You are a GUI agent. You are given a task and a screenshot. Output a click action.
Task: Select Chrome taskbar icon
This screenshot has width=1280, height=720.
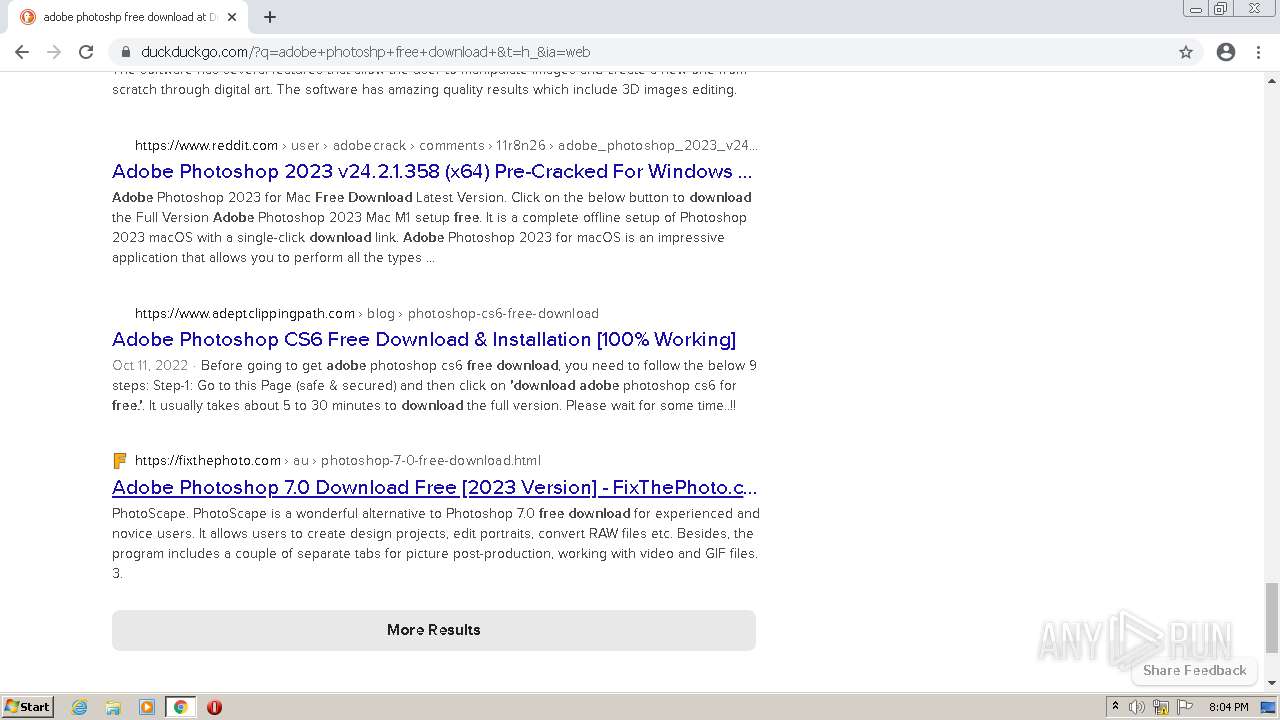tap(180, 707)
